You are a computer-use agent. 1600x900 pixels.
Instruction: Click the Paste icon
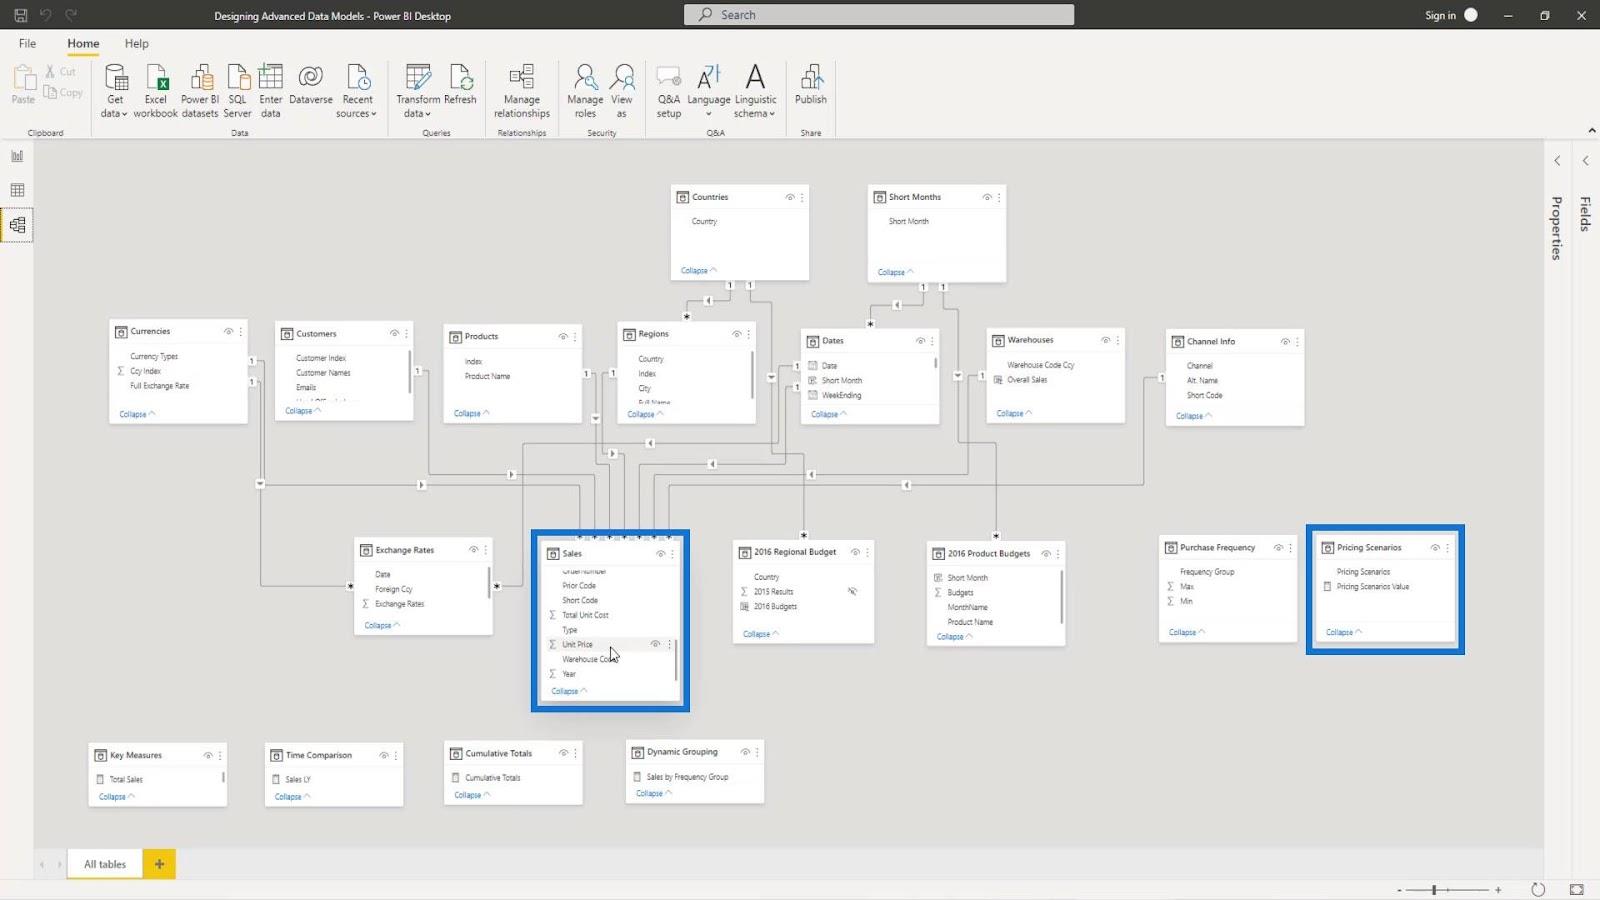coord(23,77)
